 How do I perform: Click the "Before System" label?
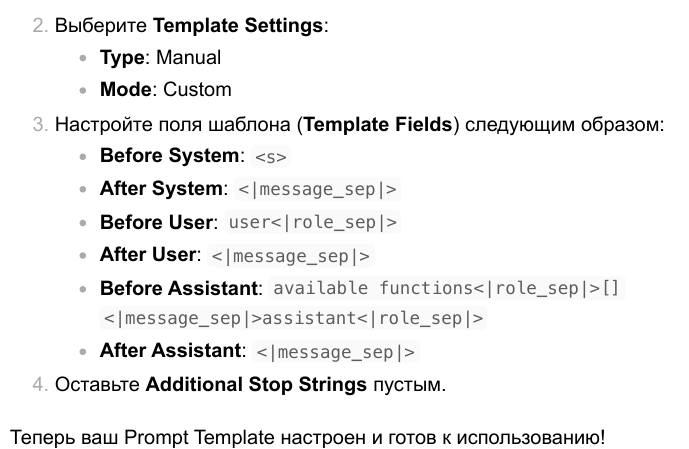point(170,157)
